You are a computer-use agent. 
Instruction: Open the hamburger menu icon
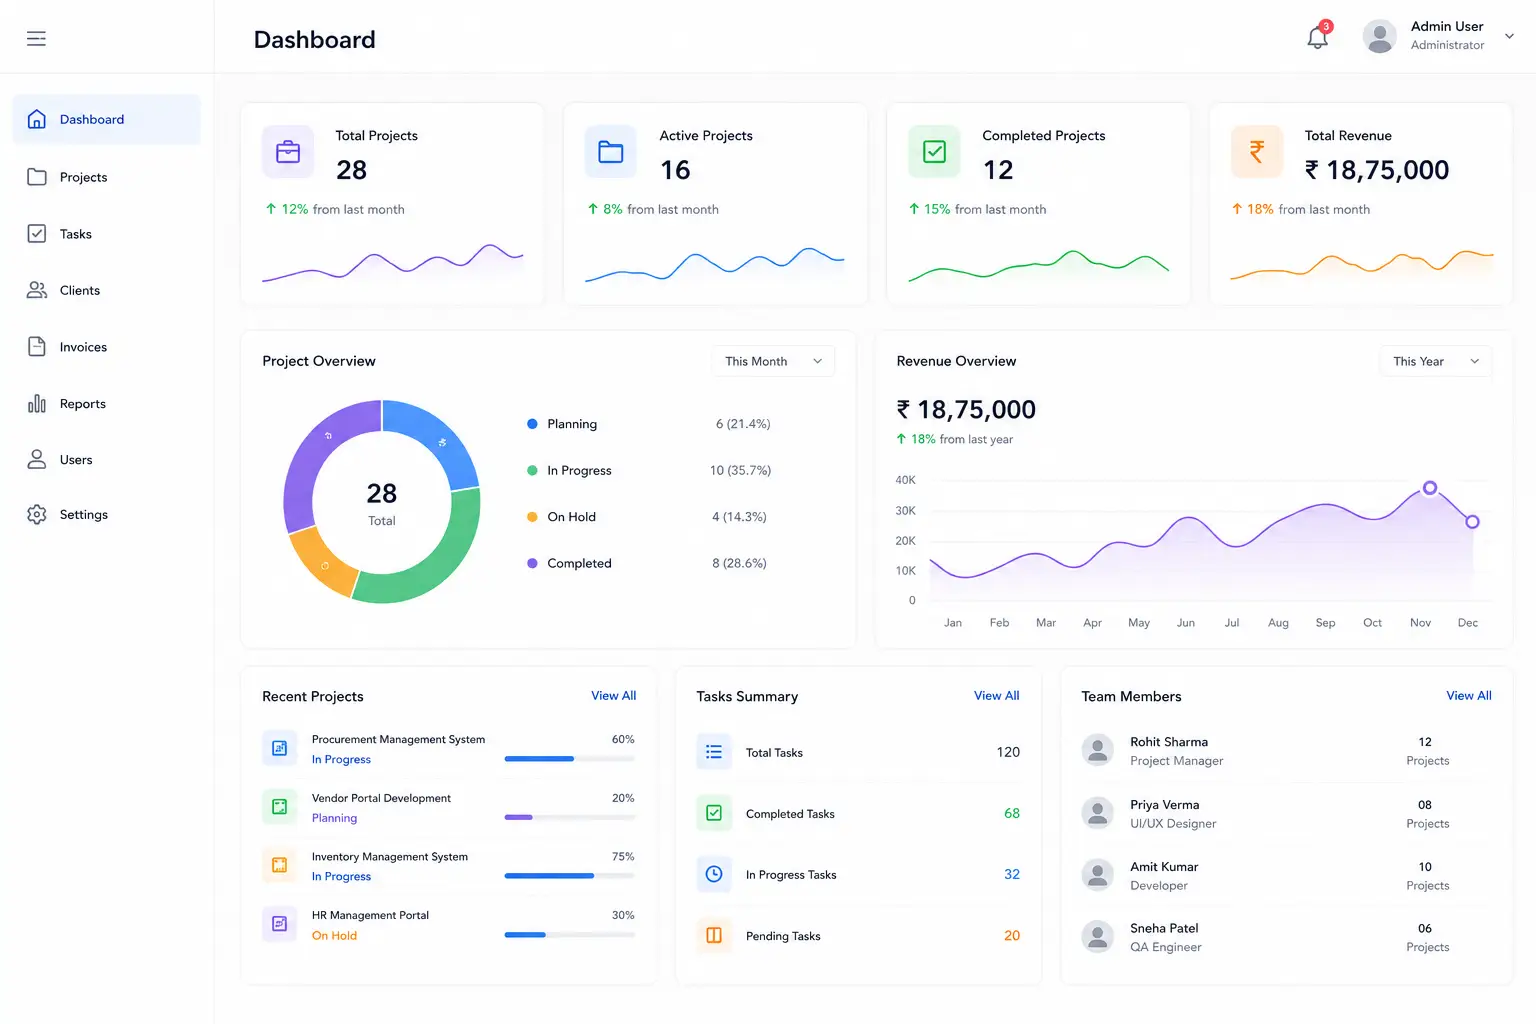(x=36, y=38)
